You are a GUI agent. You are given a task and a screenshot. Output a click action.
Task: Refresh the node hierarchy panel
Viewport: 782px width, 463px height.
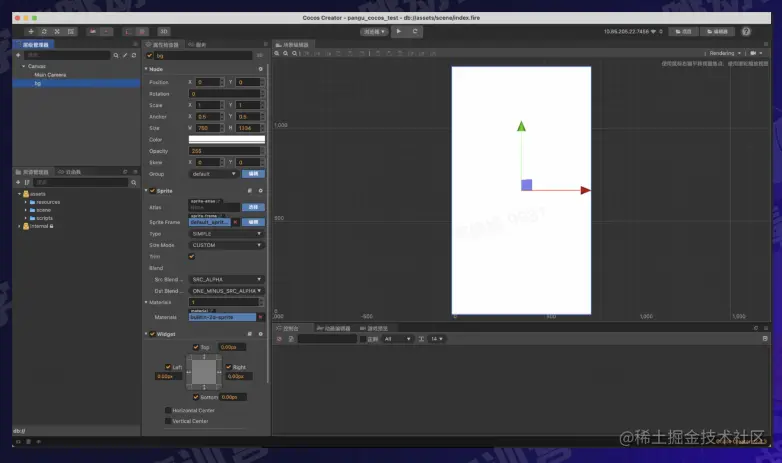[x=134, y=55]
